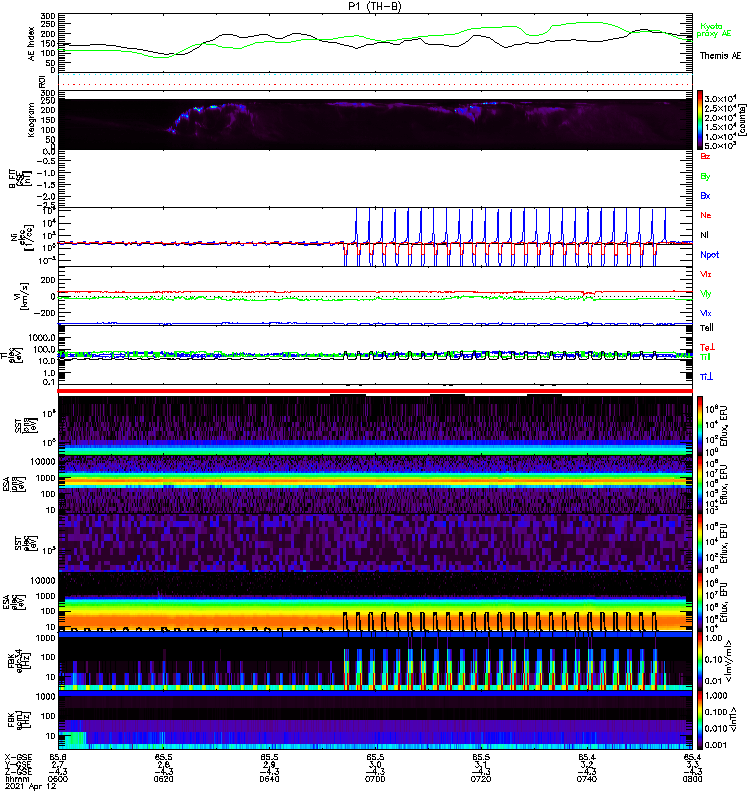Click the 'hhmm' row label
Viewport: 750px width, 800px height.
17,779
